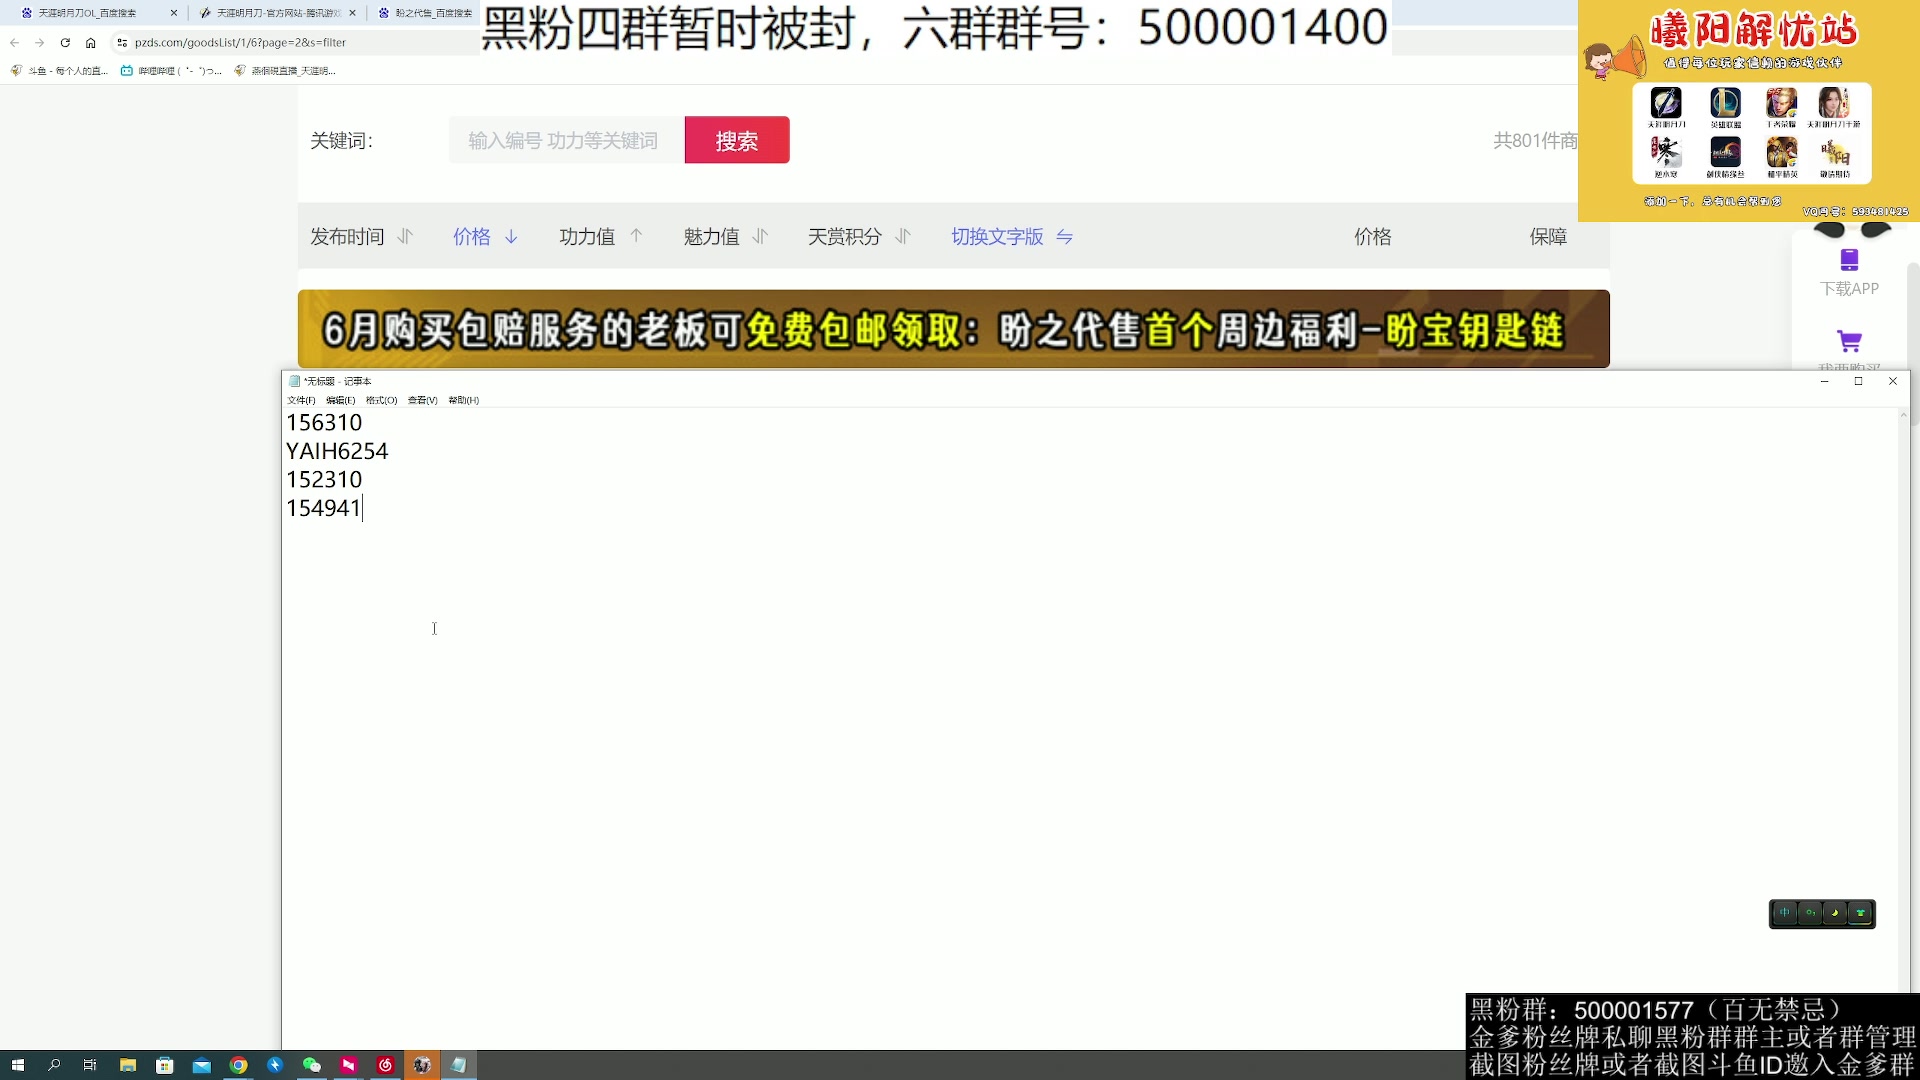Click the 王者荣耀 game icon

1781,103
